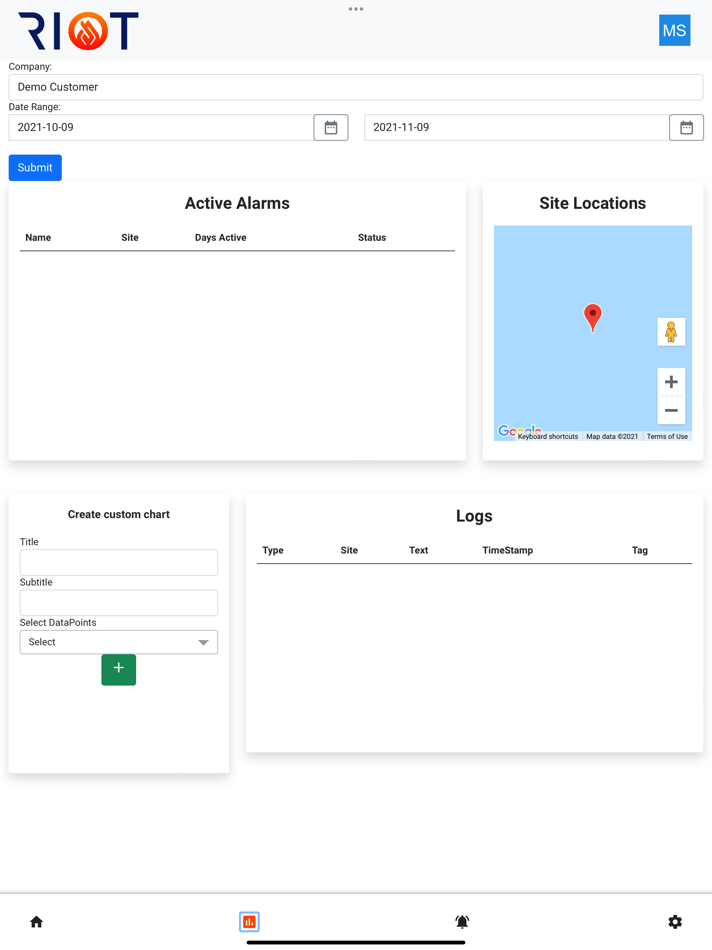Click the Site column header in Logs

[349, 550]
